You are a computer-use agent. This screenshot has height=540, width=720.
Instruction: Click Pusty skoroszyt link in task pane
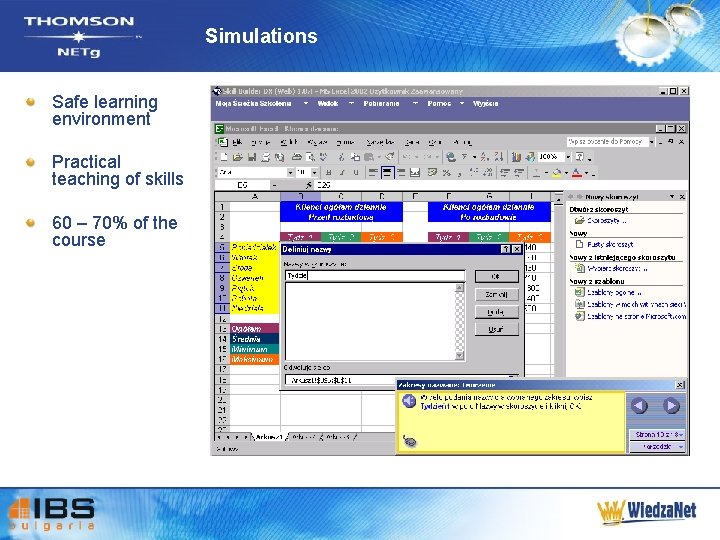pyautogui.click(x=610, y=244)
